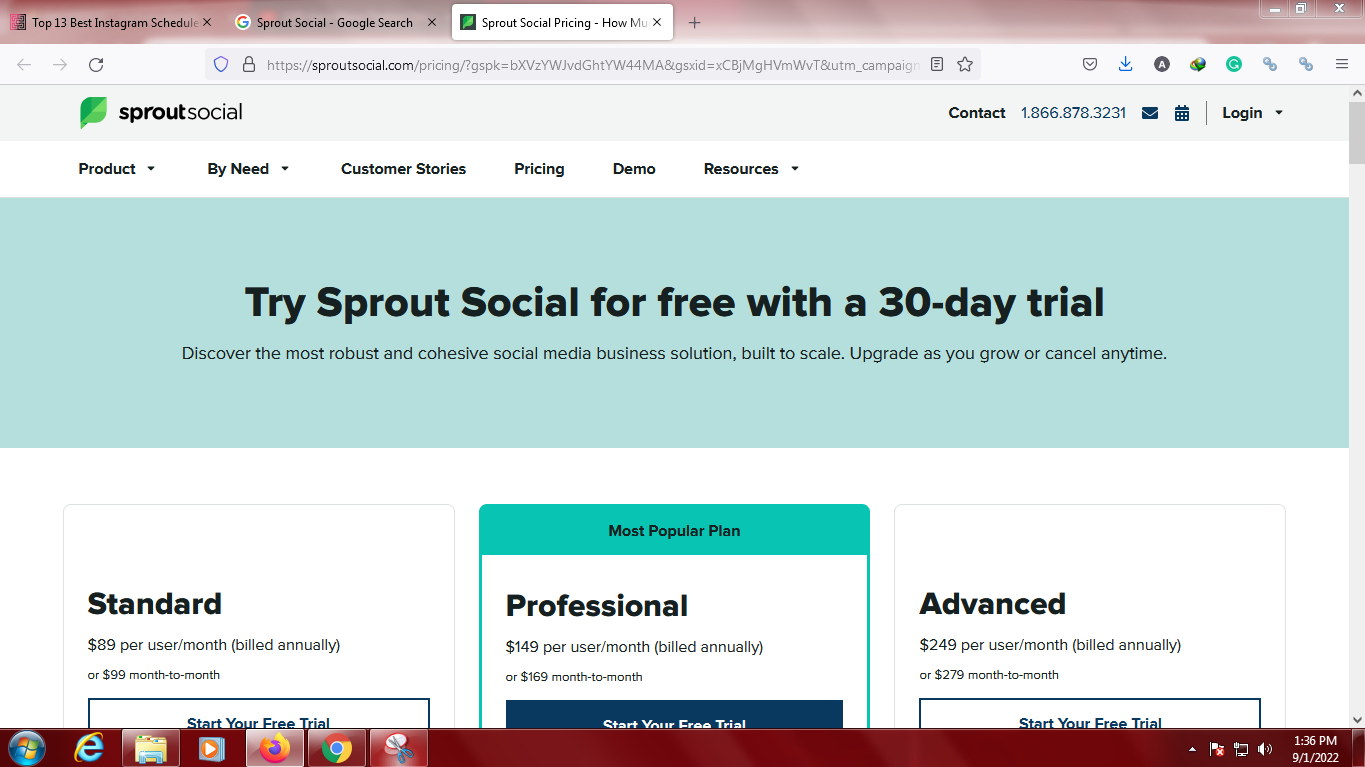Viewport: 1365px width, 767px height.
Task: Toggle reader view icon in address bar
Action: click(937, 64)
